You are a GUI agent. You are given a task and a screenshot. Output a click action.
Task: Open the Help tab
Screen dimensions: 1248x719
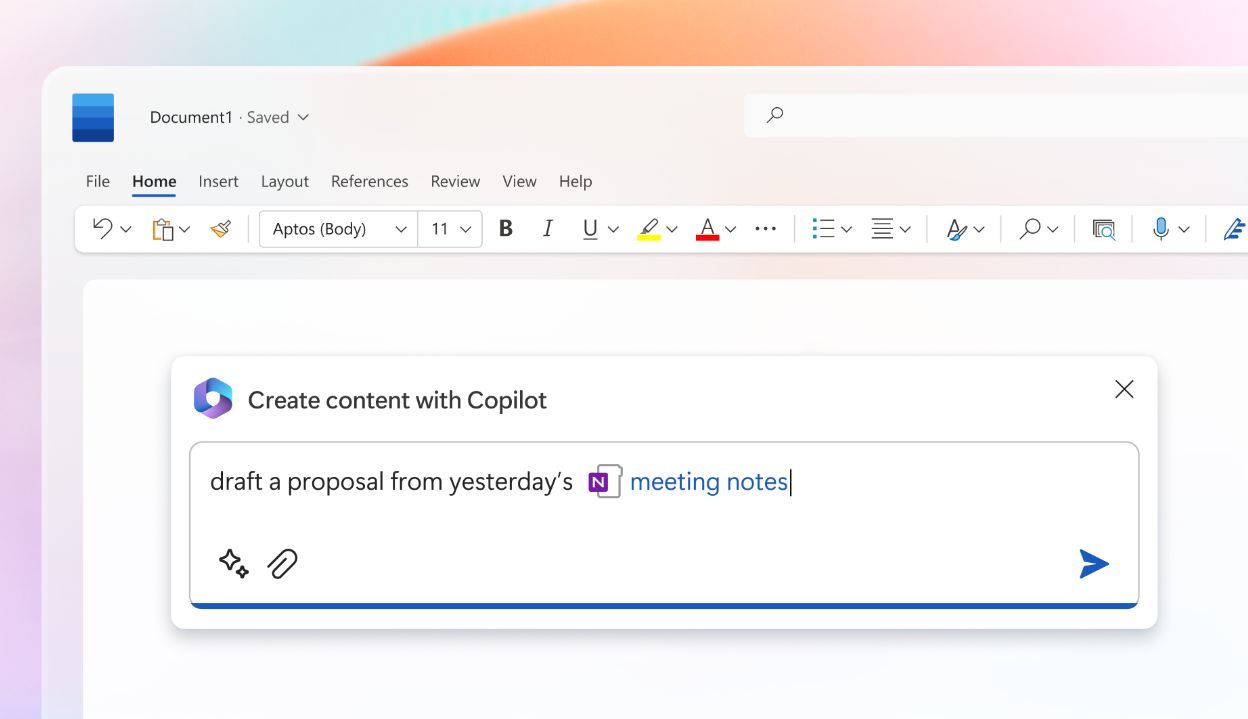(x=575, y=181)
